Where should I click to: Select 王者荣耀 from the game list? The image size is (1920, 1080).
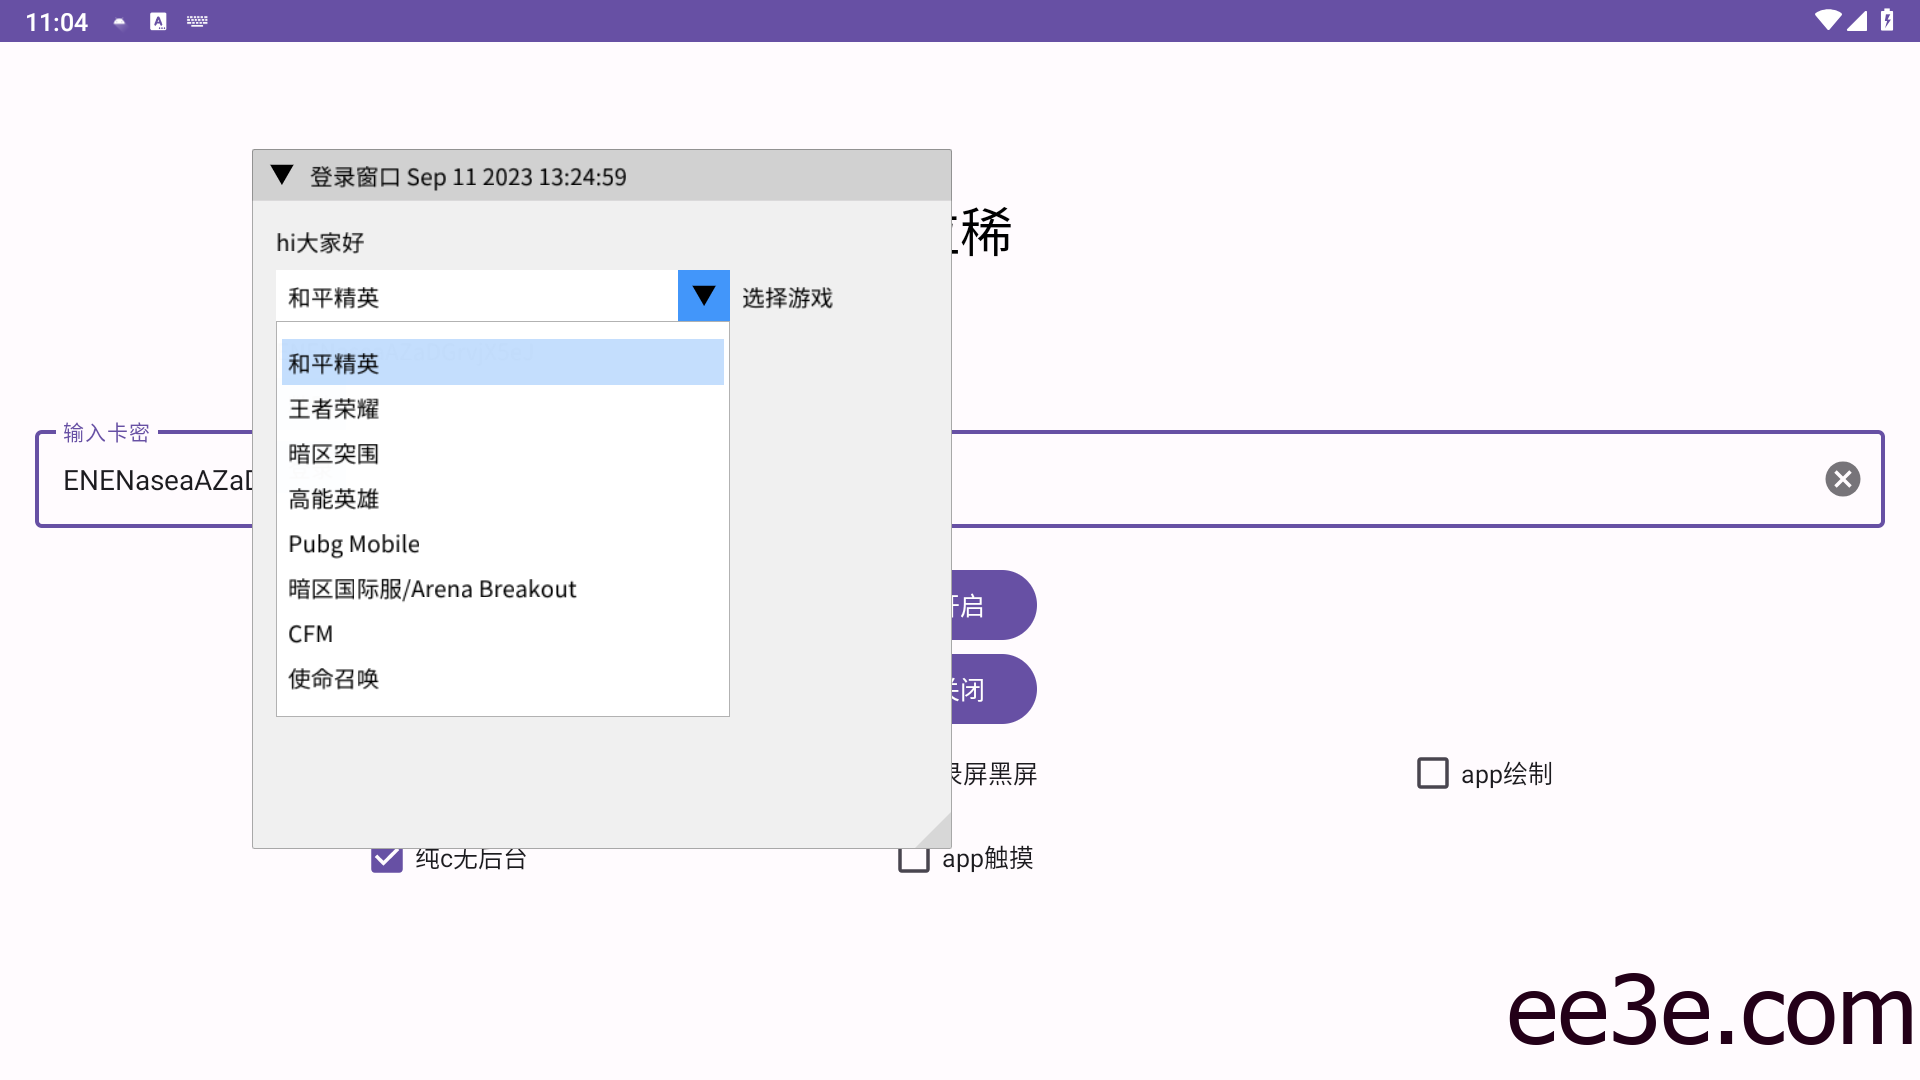point(333,408)
